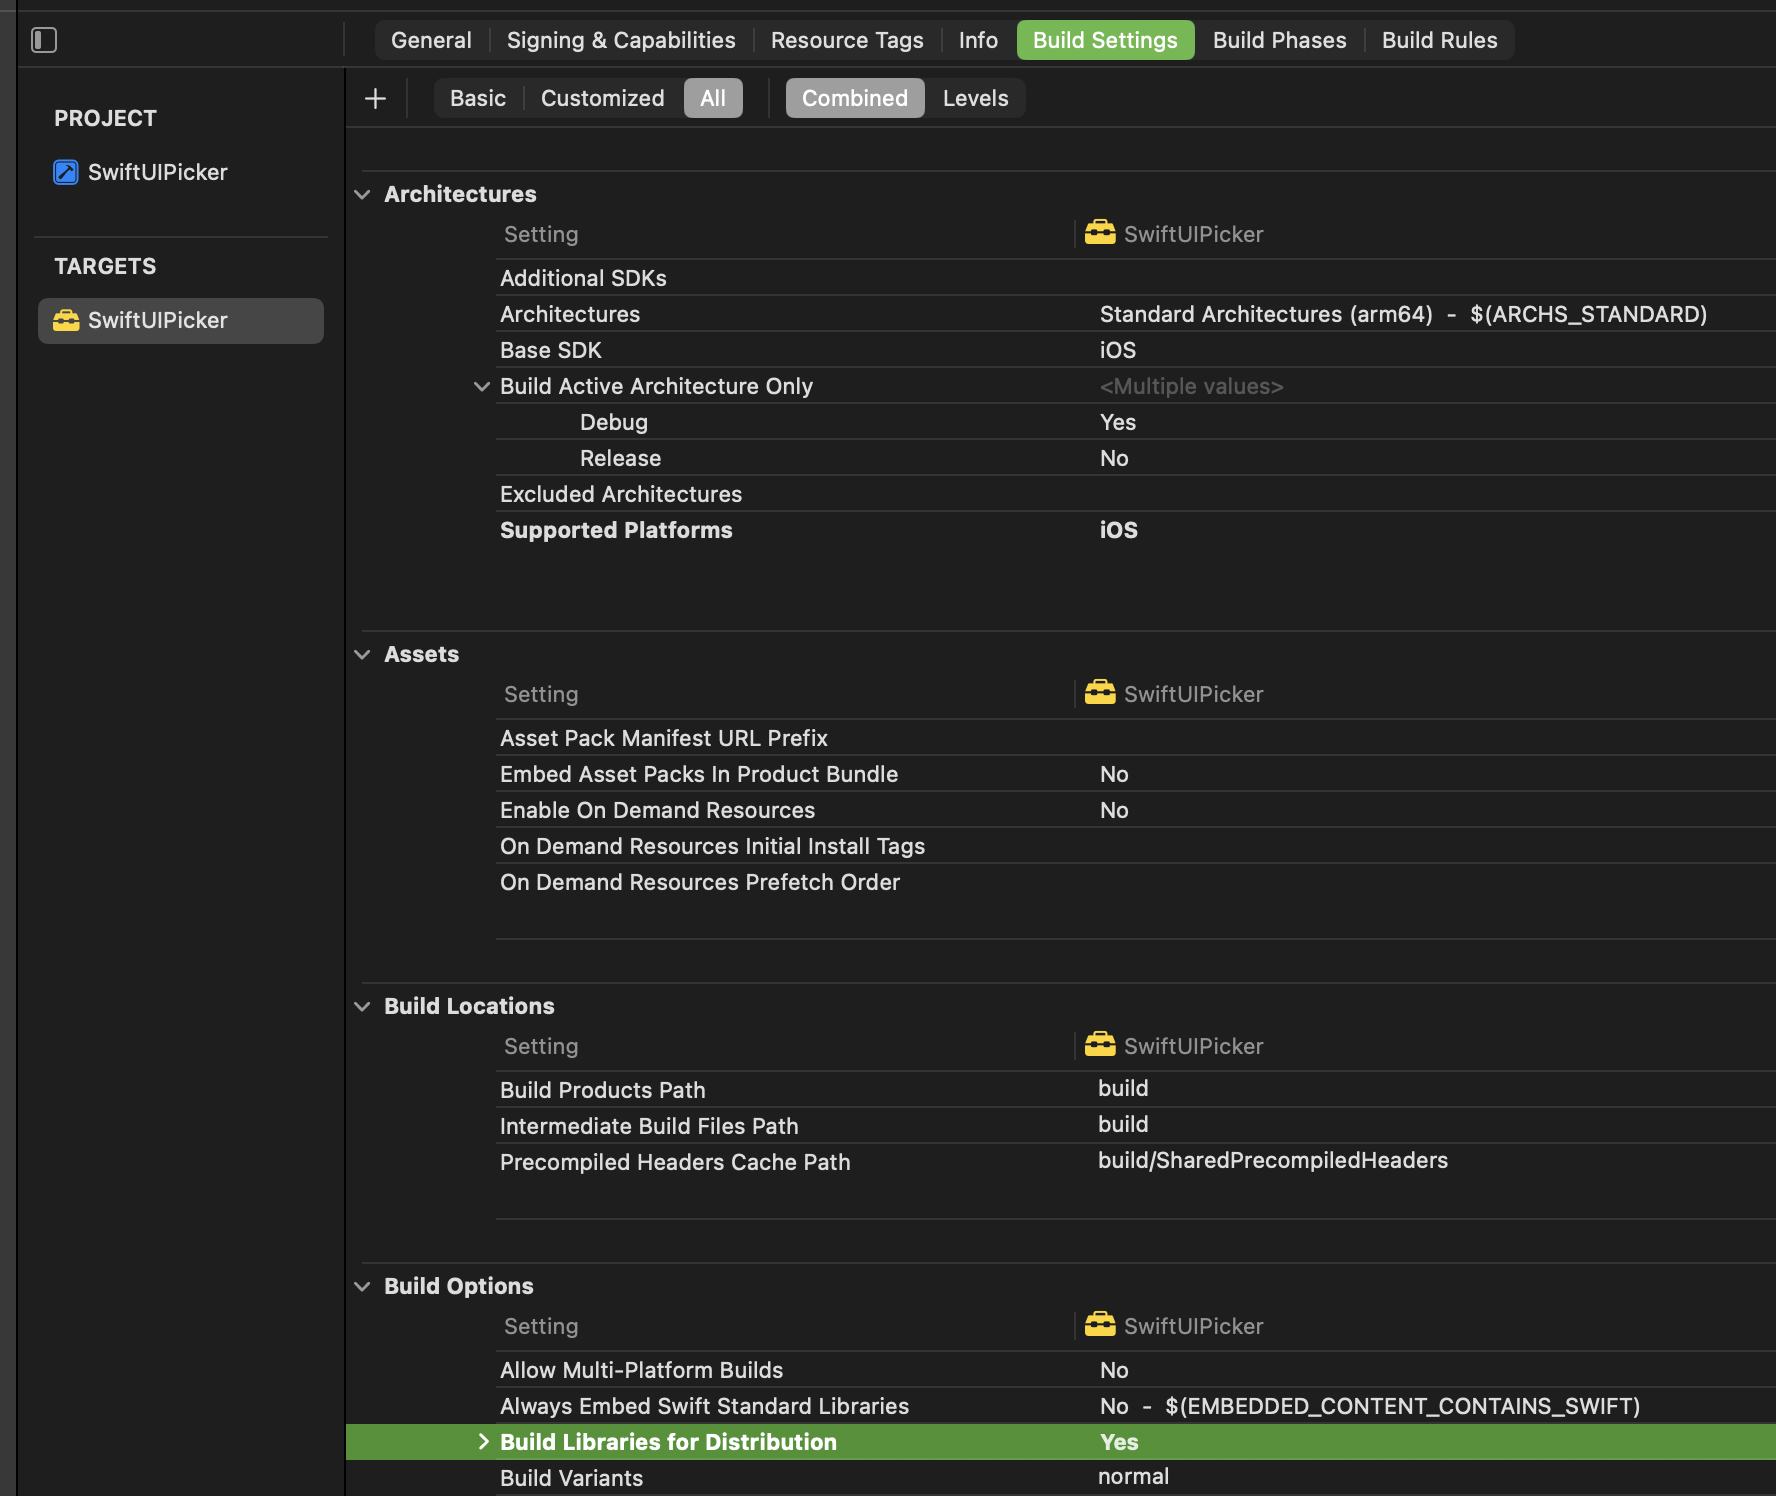Open the Info tab

[978, 40]
